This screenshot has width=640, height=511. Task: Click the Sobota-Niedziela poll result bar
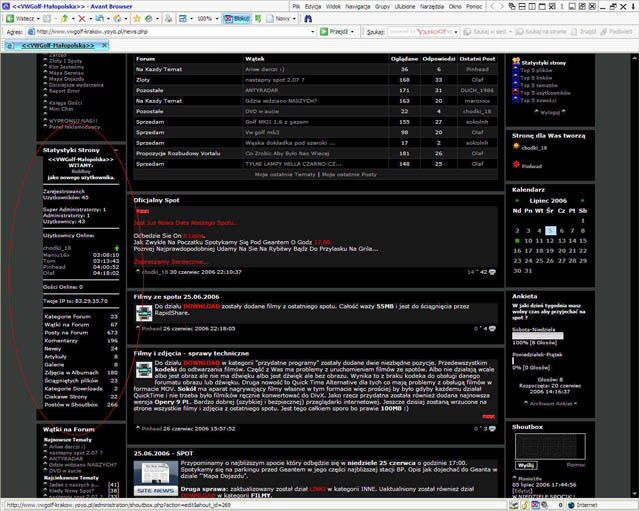538,336
